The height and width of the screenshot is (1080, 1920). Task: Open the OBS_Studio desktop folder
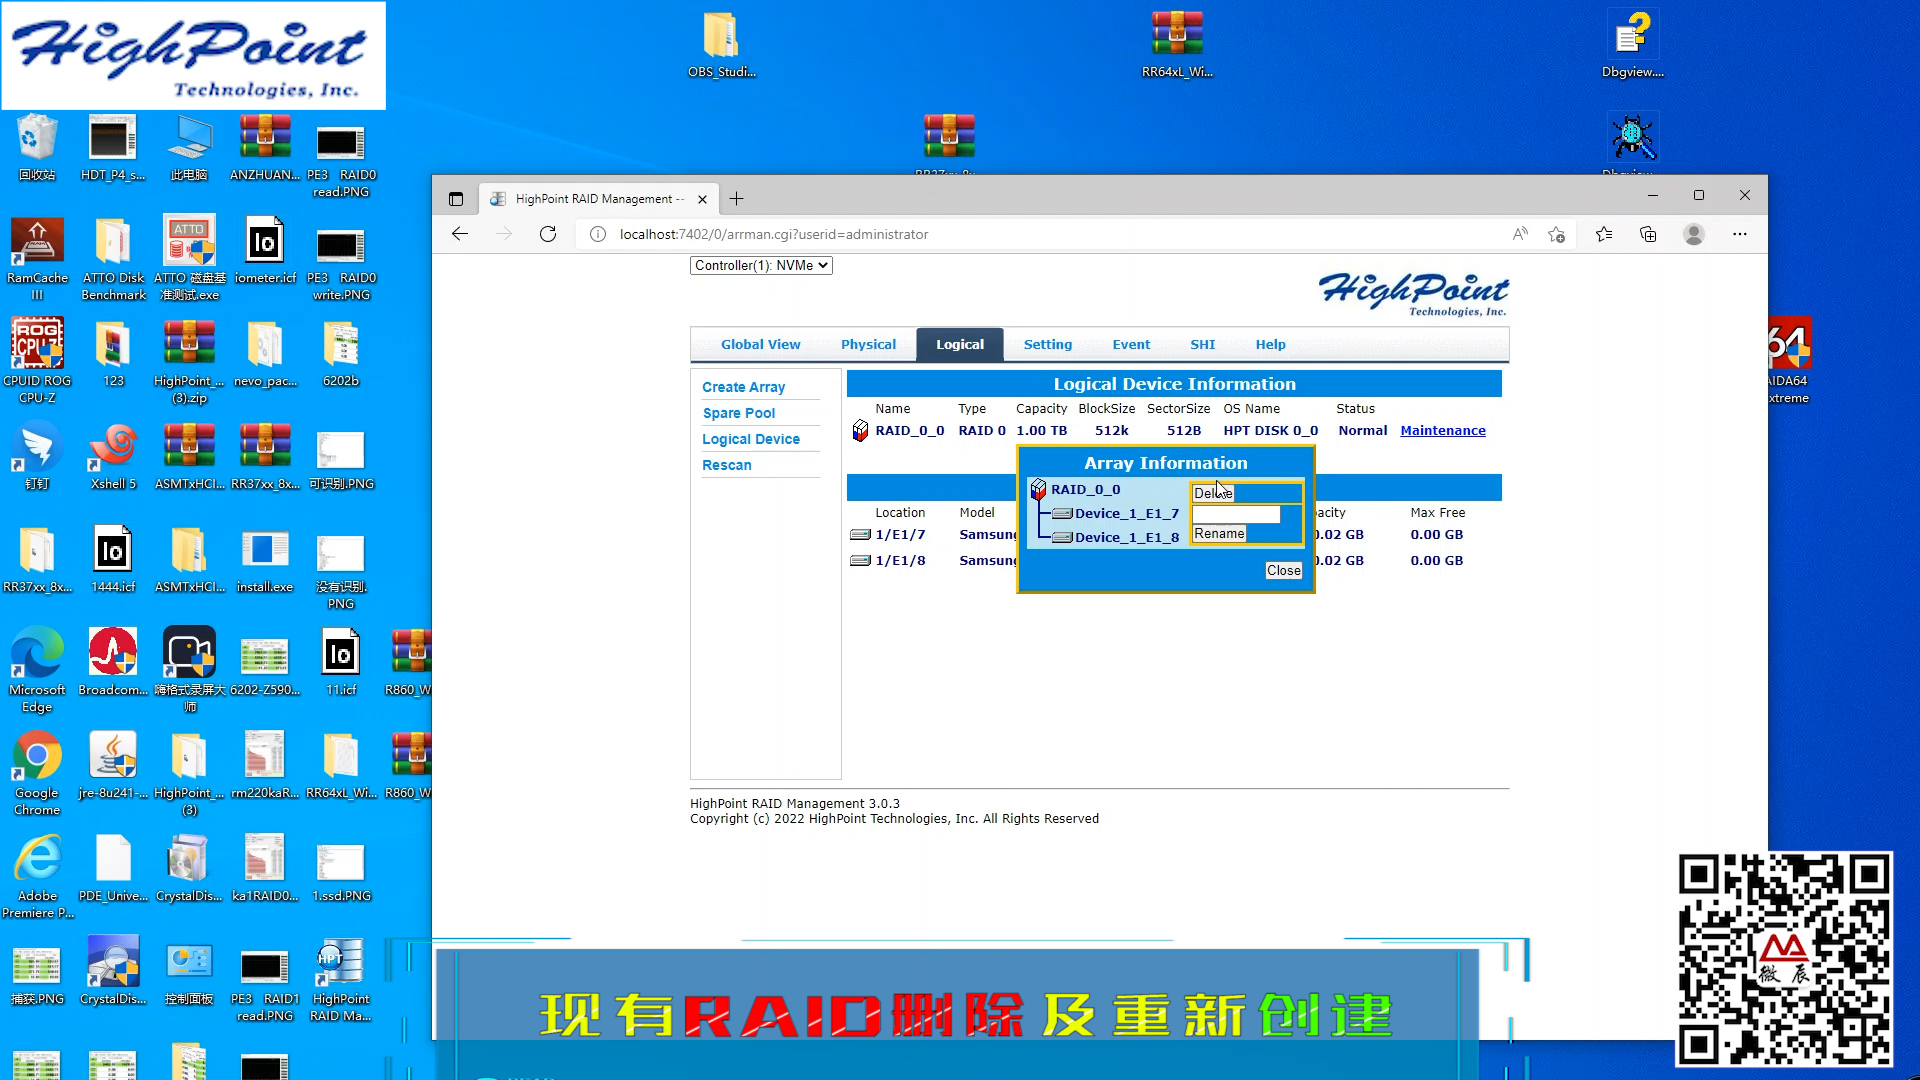[x=721, y=45]
